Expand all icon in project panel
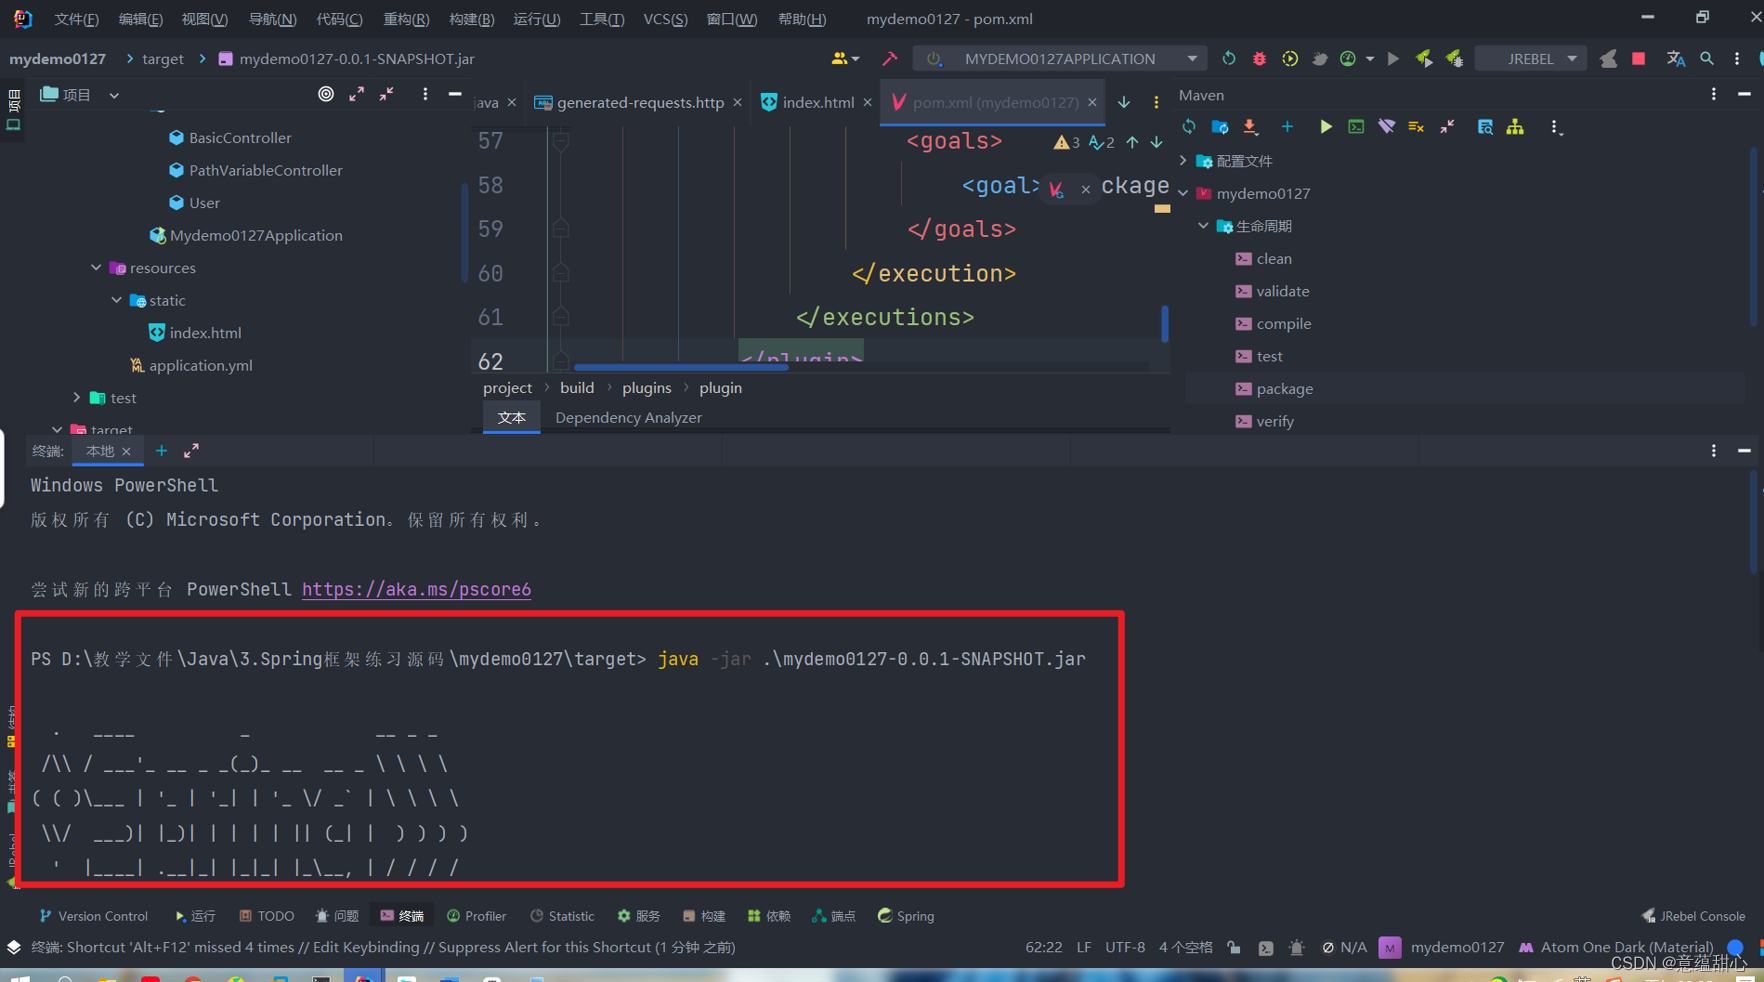 (356, 94)
